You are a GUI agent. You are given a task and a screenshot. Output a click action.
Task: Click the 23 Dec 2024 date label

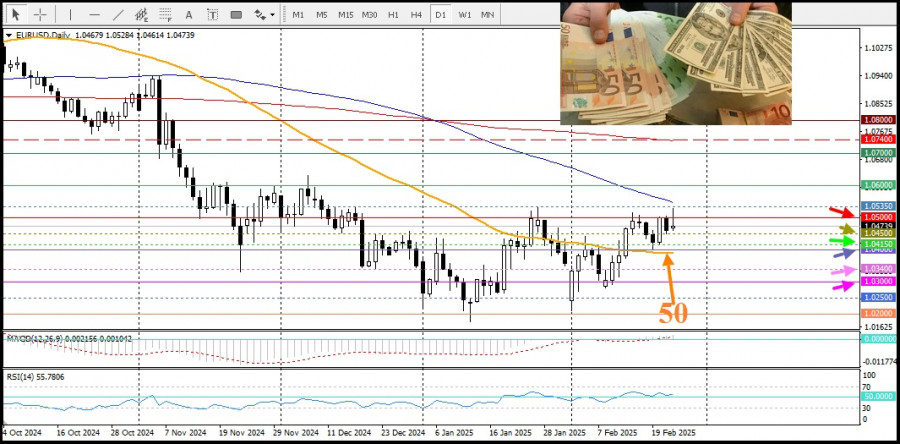click(x=405, y=433)
